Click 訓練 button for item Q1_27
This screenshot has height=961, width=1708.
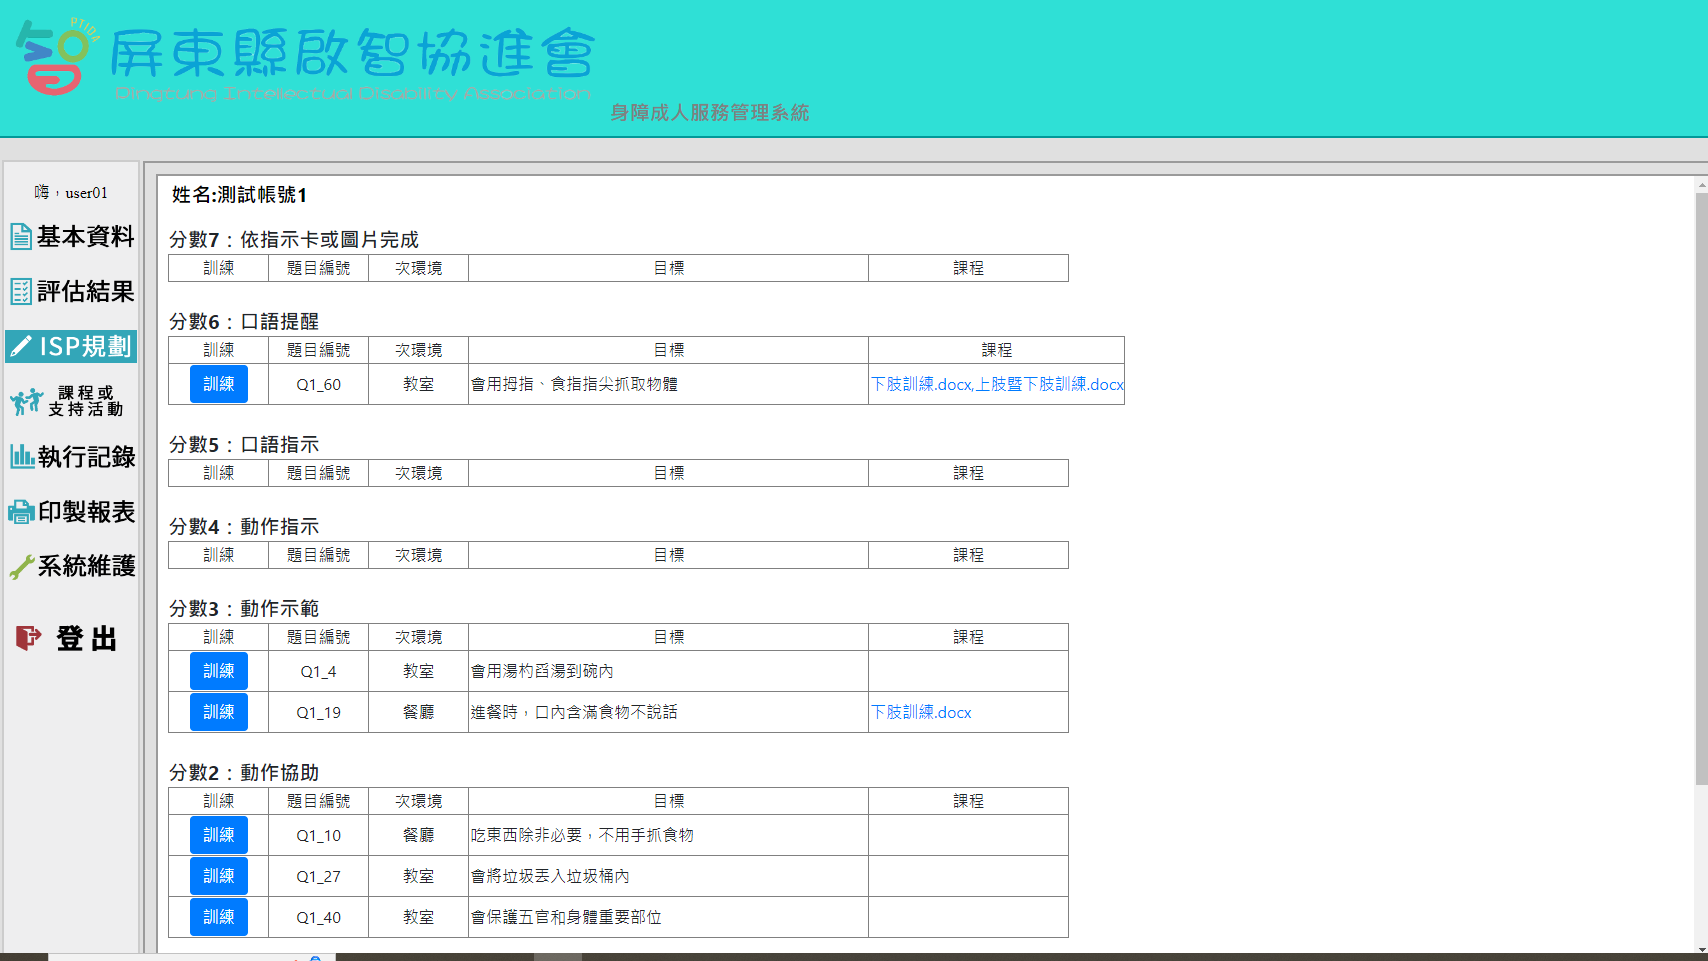pyautogui.click(x=219, y=876)
